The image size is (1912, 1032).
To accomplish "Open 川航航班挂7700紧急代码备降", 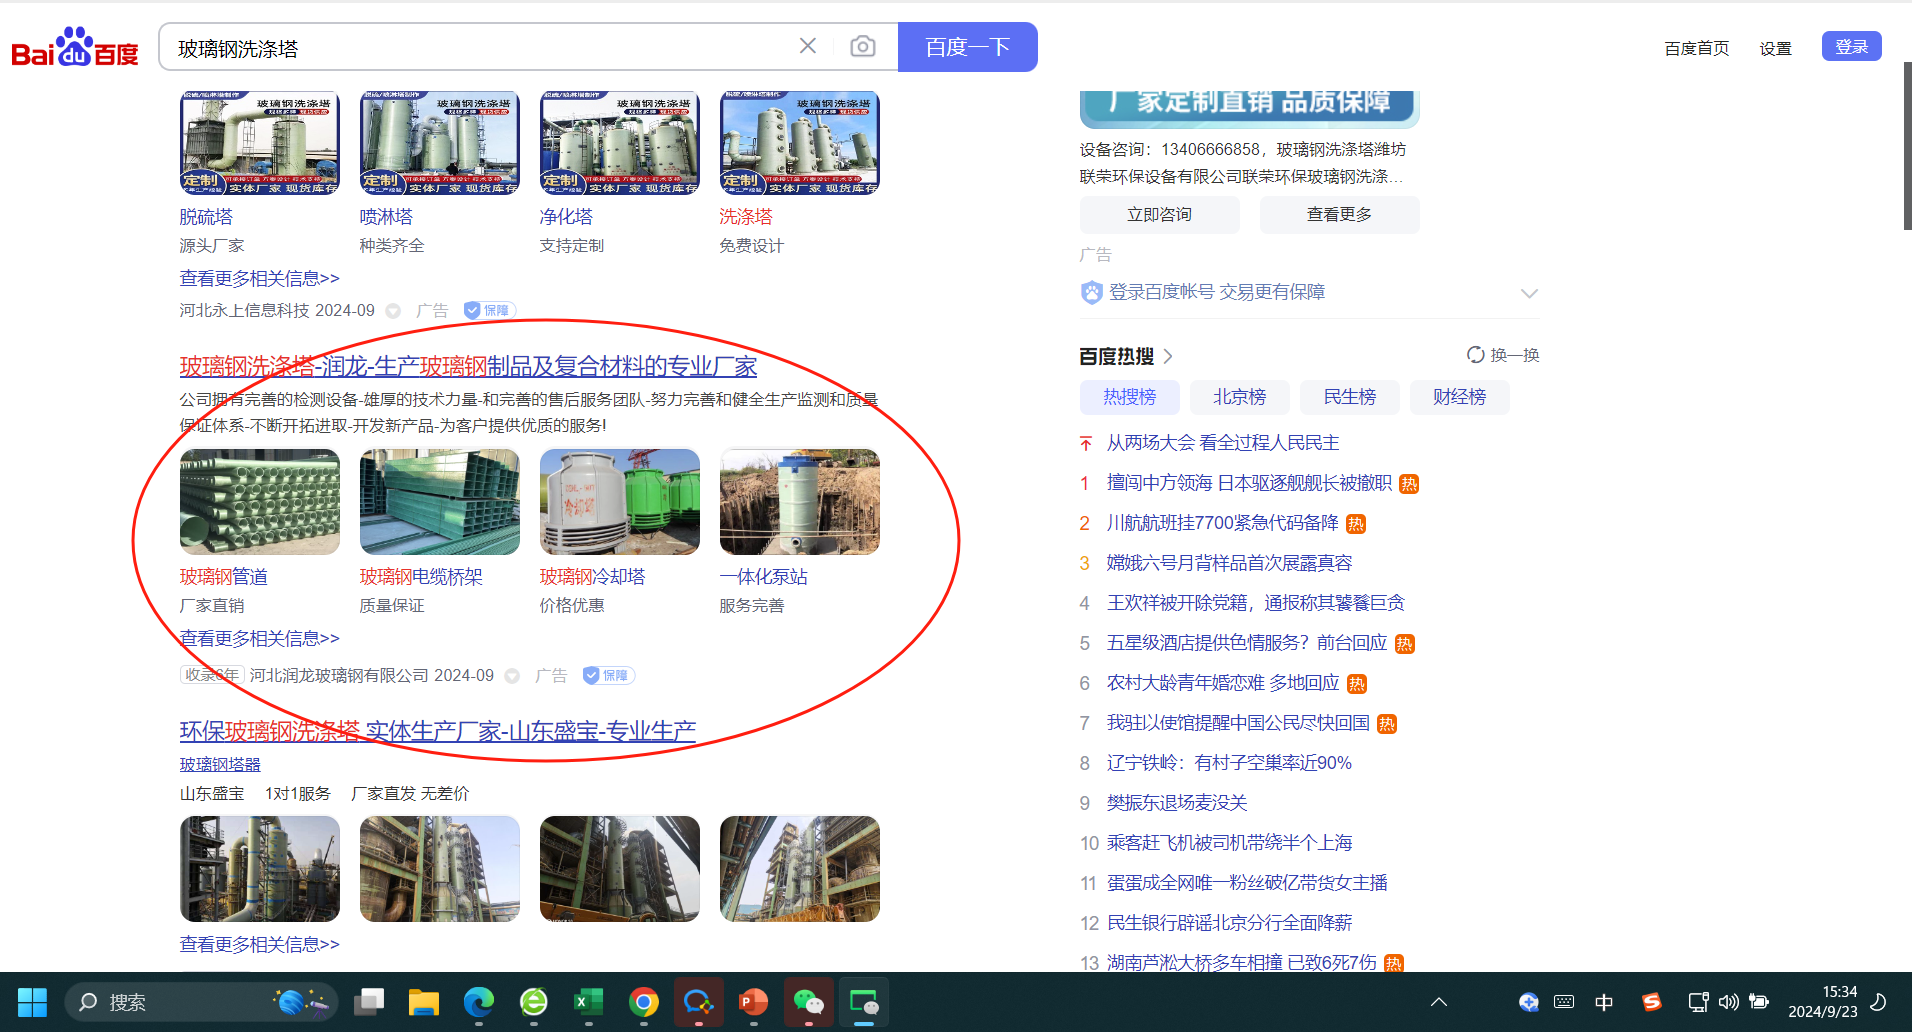I will 1222,523.
